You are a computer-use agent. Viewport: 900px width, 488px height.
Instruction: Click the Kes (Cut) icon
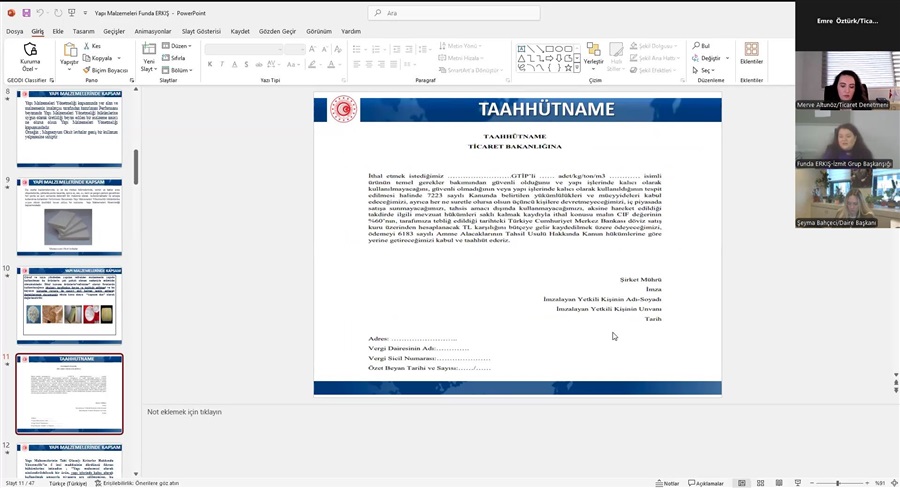coord(92,46)
